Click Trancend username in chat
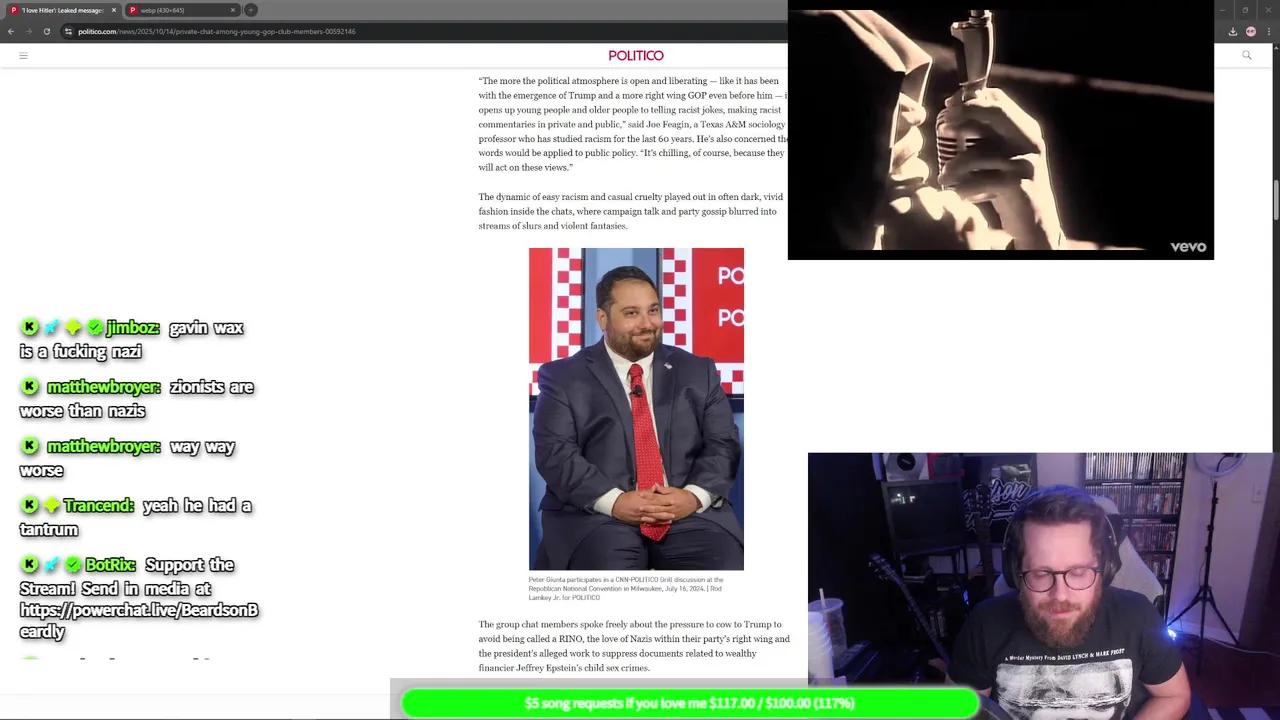1280x720 pixels. tap(98, 506)
